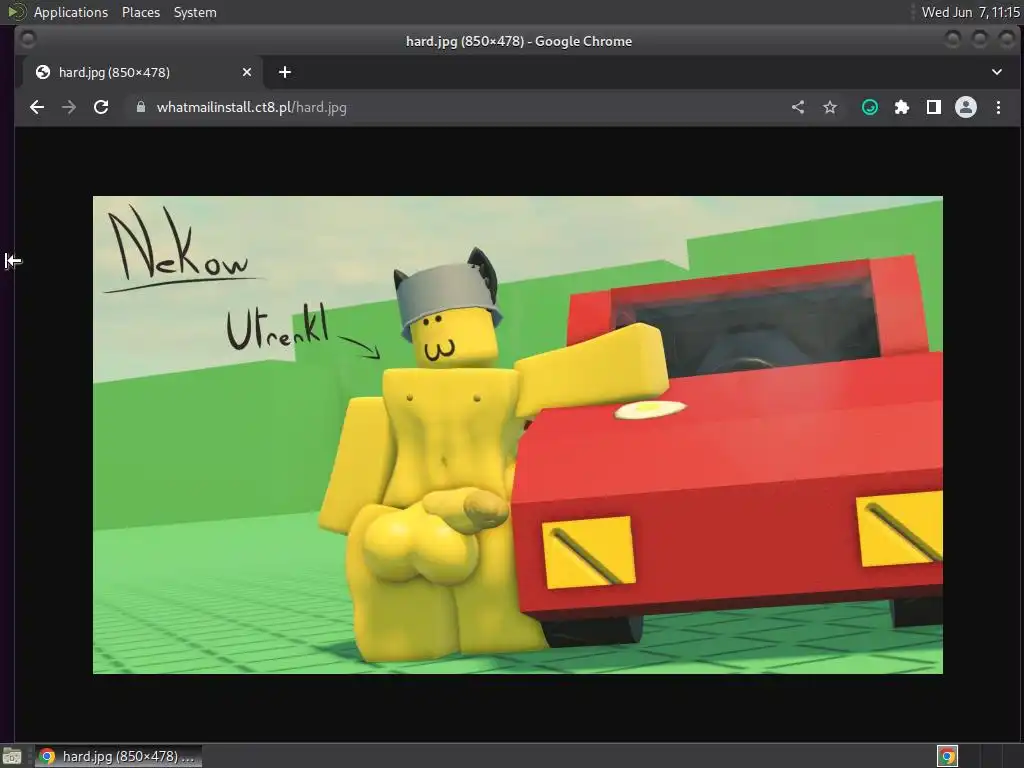This screenshot has height=768, width=1024.
Task: Open the Chrome three-dot menu
Action: 998,107
